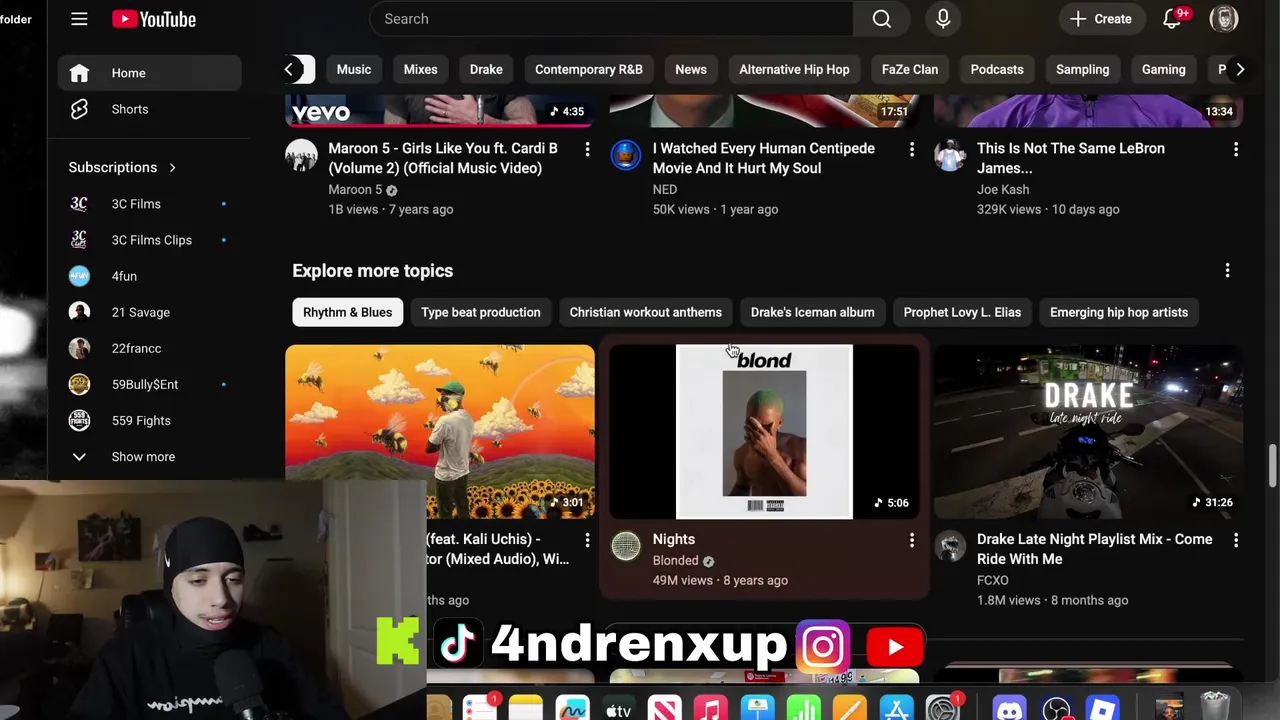Image resolution: width=1280 pixels, height=720 pixels.
Task: Open Drake Late Night Playlist Mix title
Action: (1095, 549)
